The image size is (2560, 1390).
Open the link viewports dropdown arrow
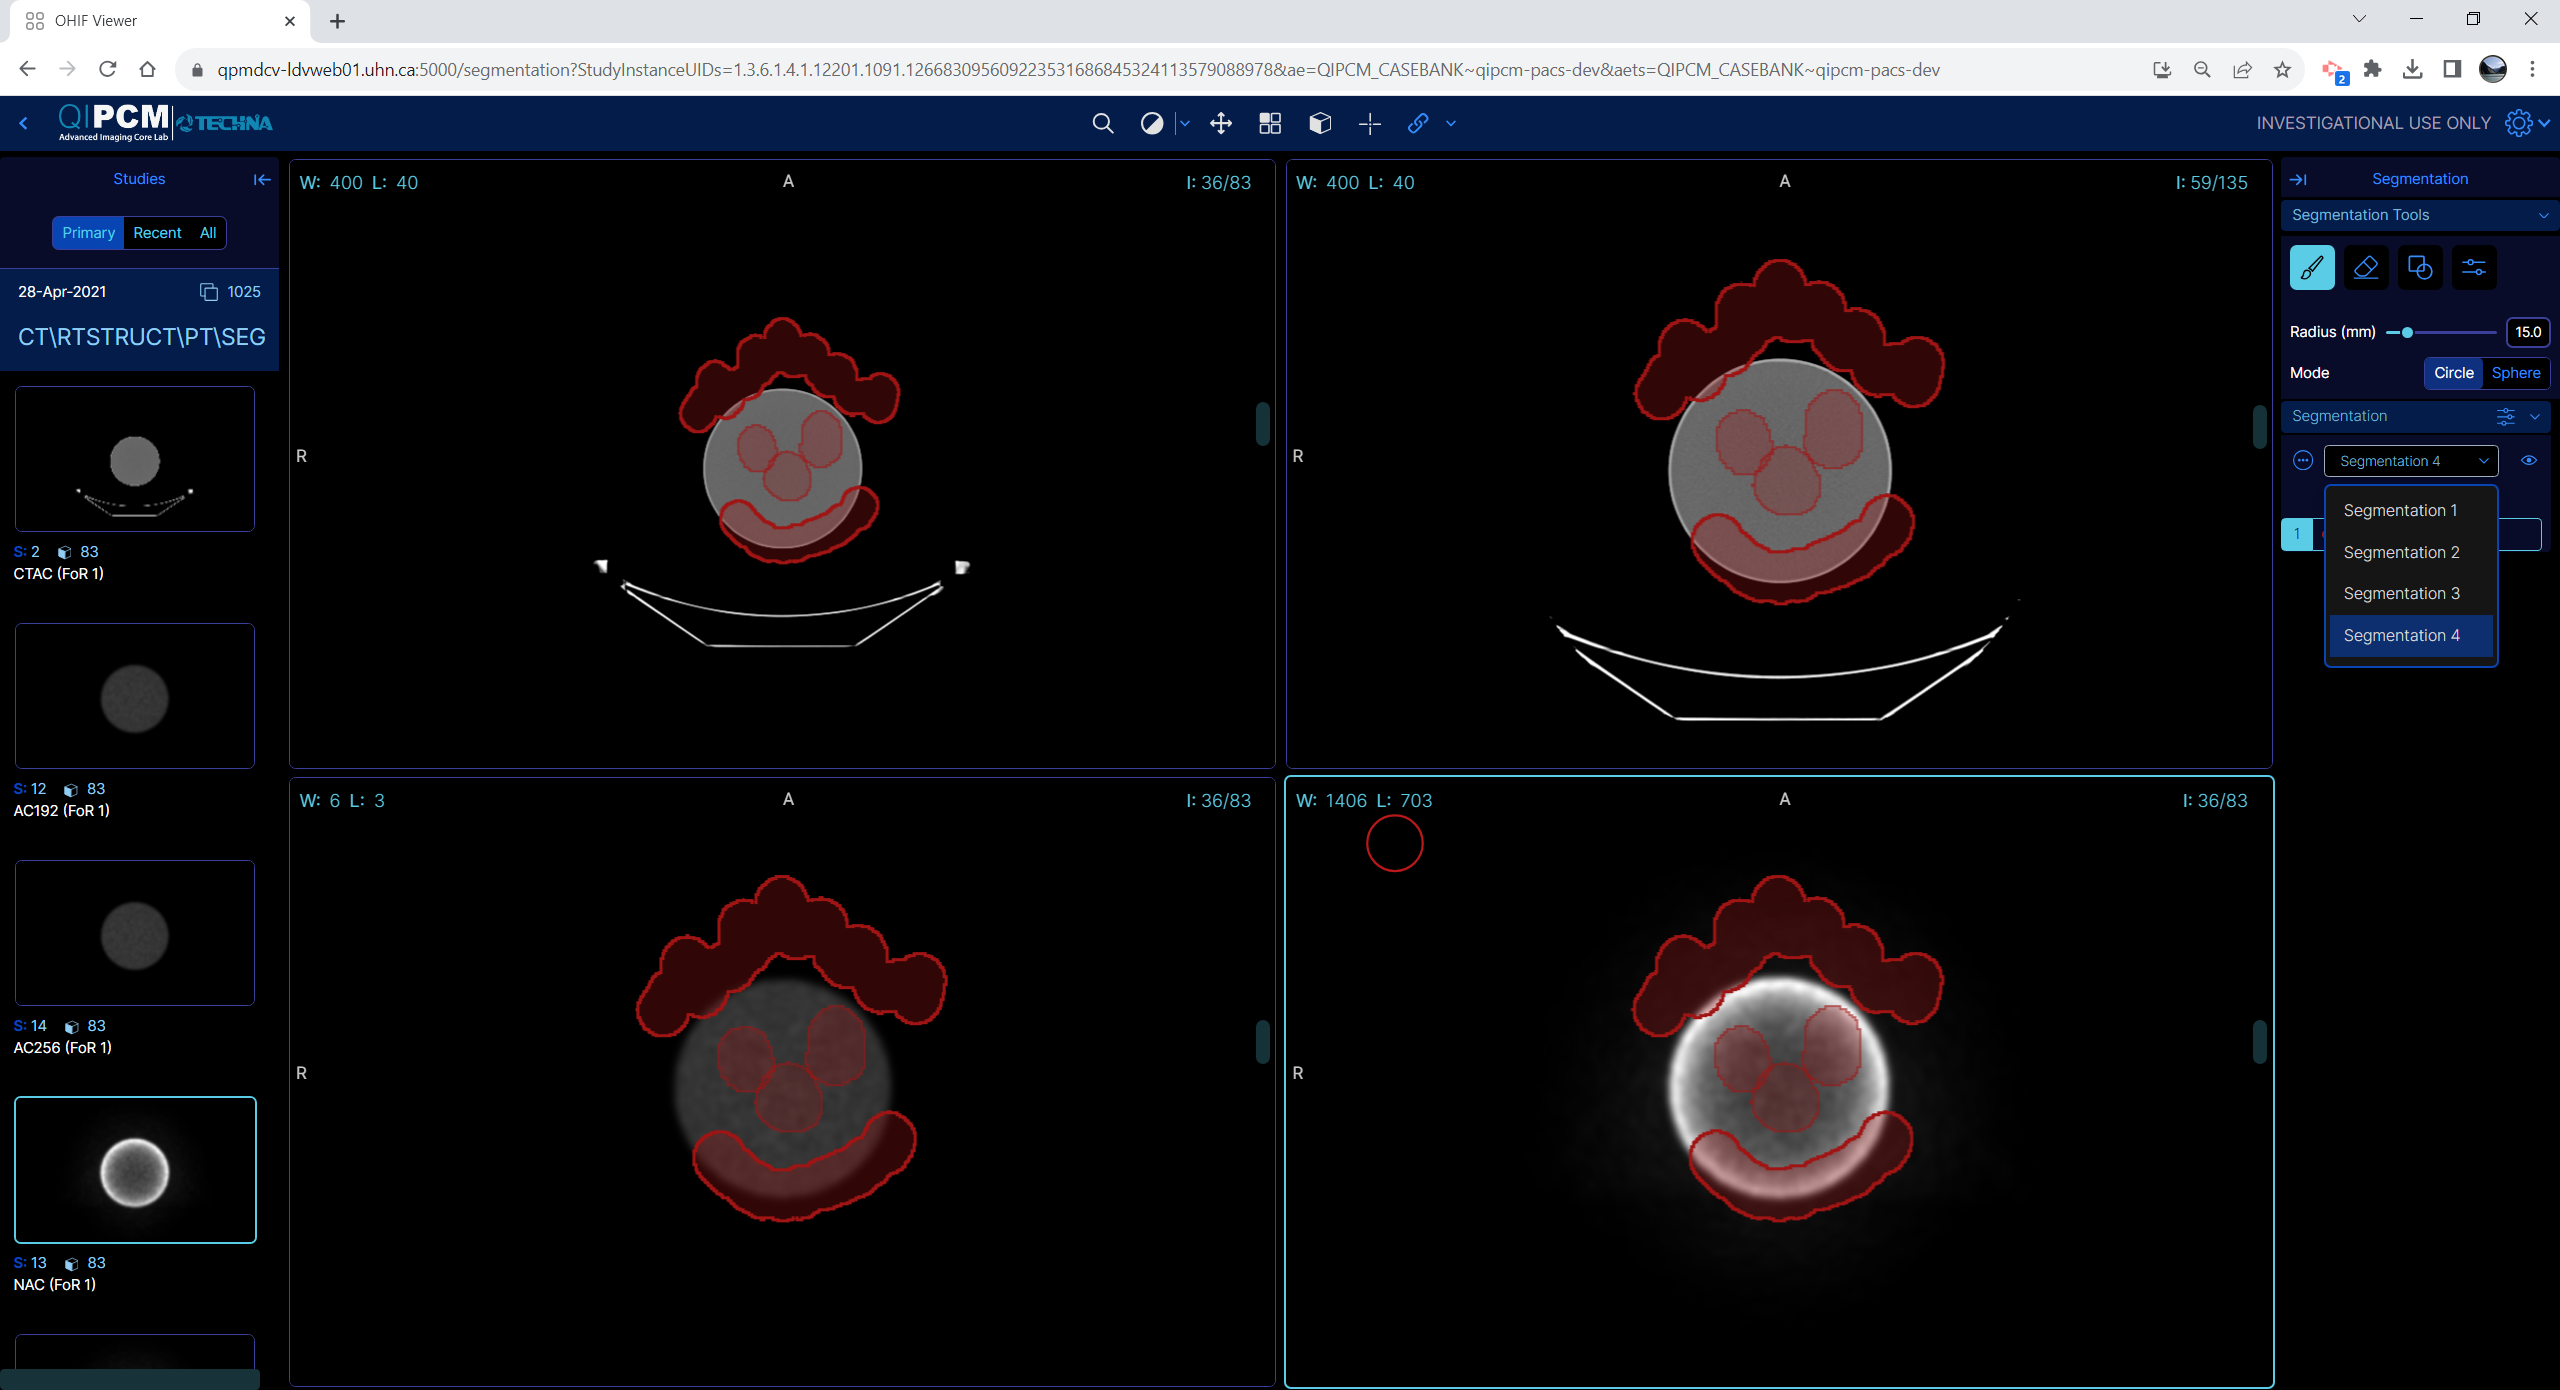coord(1450,123)
